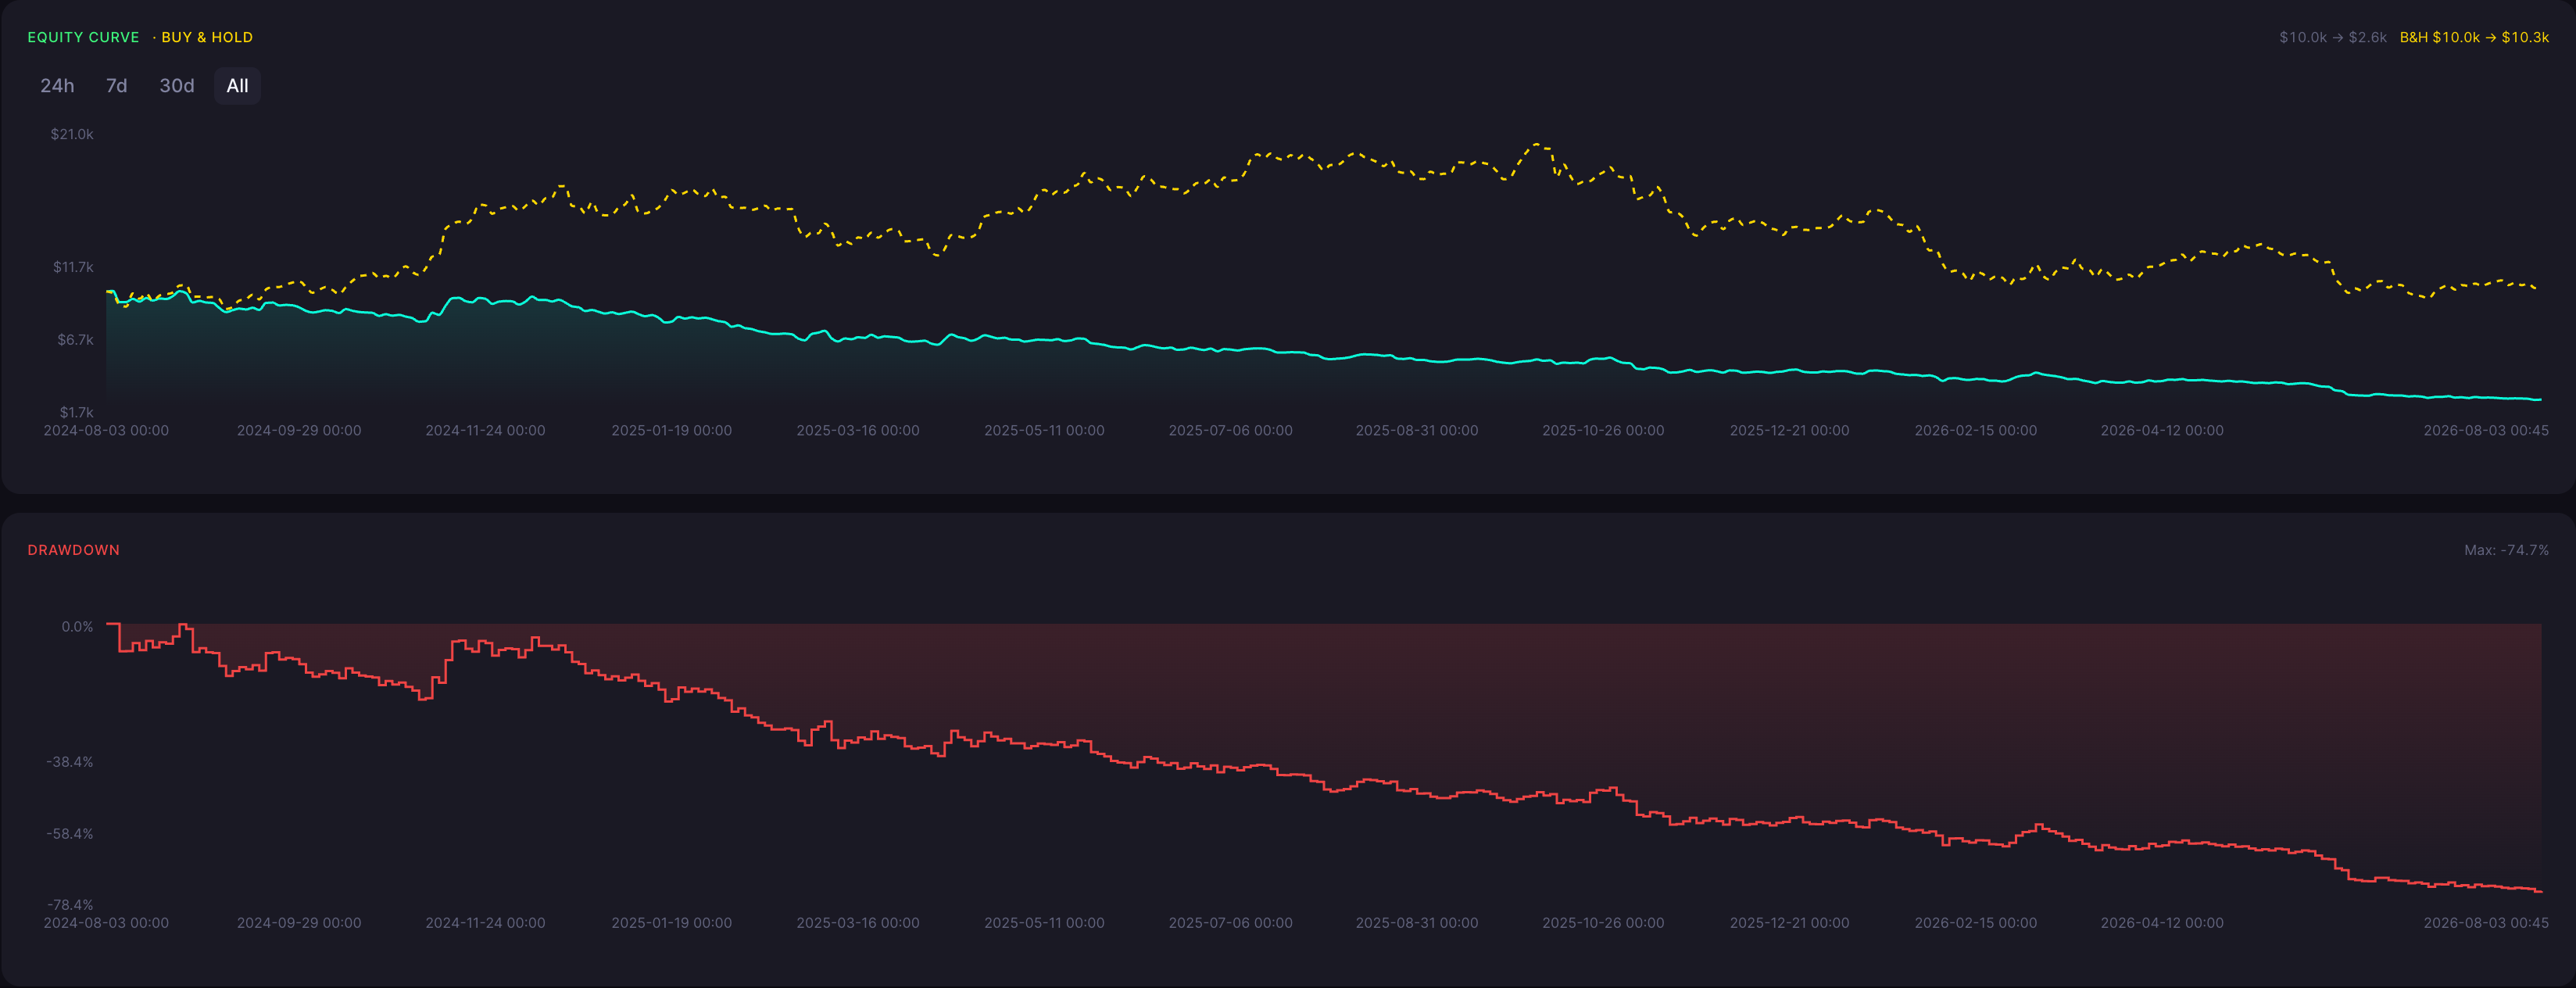Click the $21.0k y-axis label
Image resolution: width=2576 pixels, height=988 pixels.
coord(72,134)
